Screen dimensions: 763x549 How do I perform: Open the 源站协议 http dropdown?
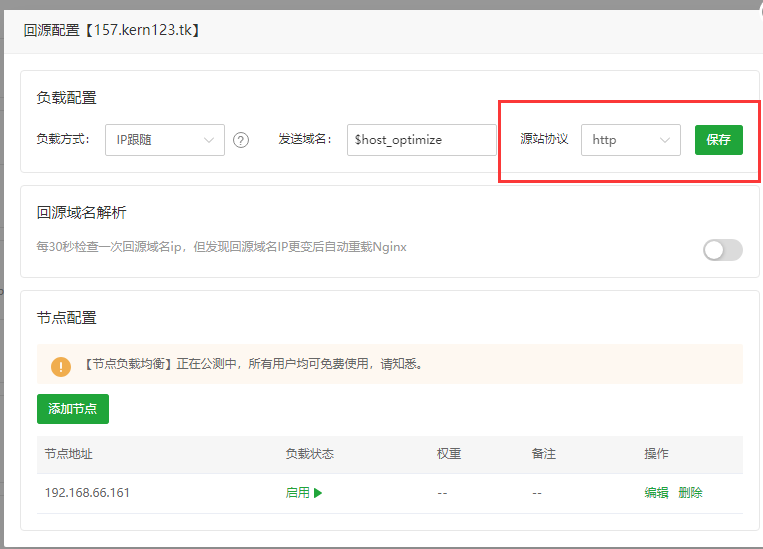631,140
